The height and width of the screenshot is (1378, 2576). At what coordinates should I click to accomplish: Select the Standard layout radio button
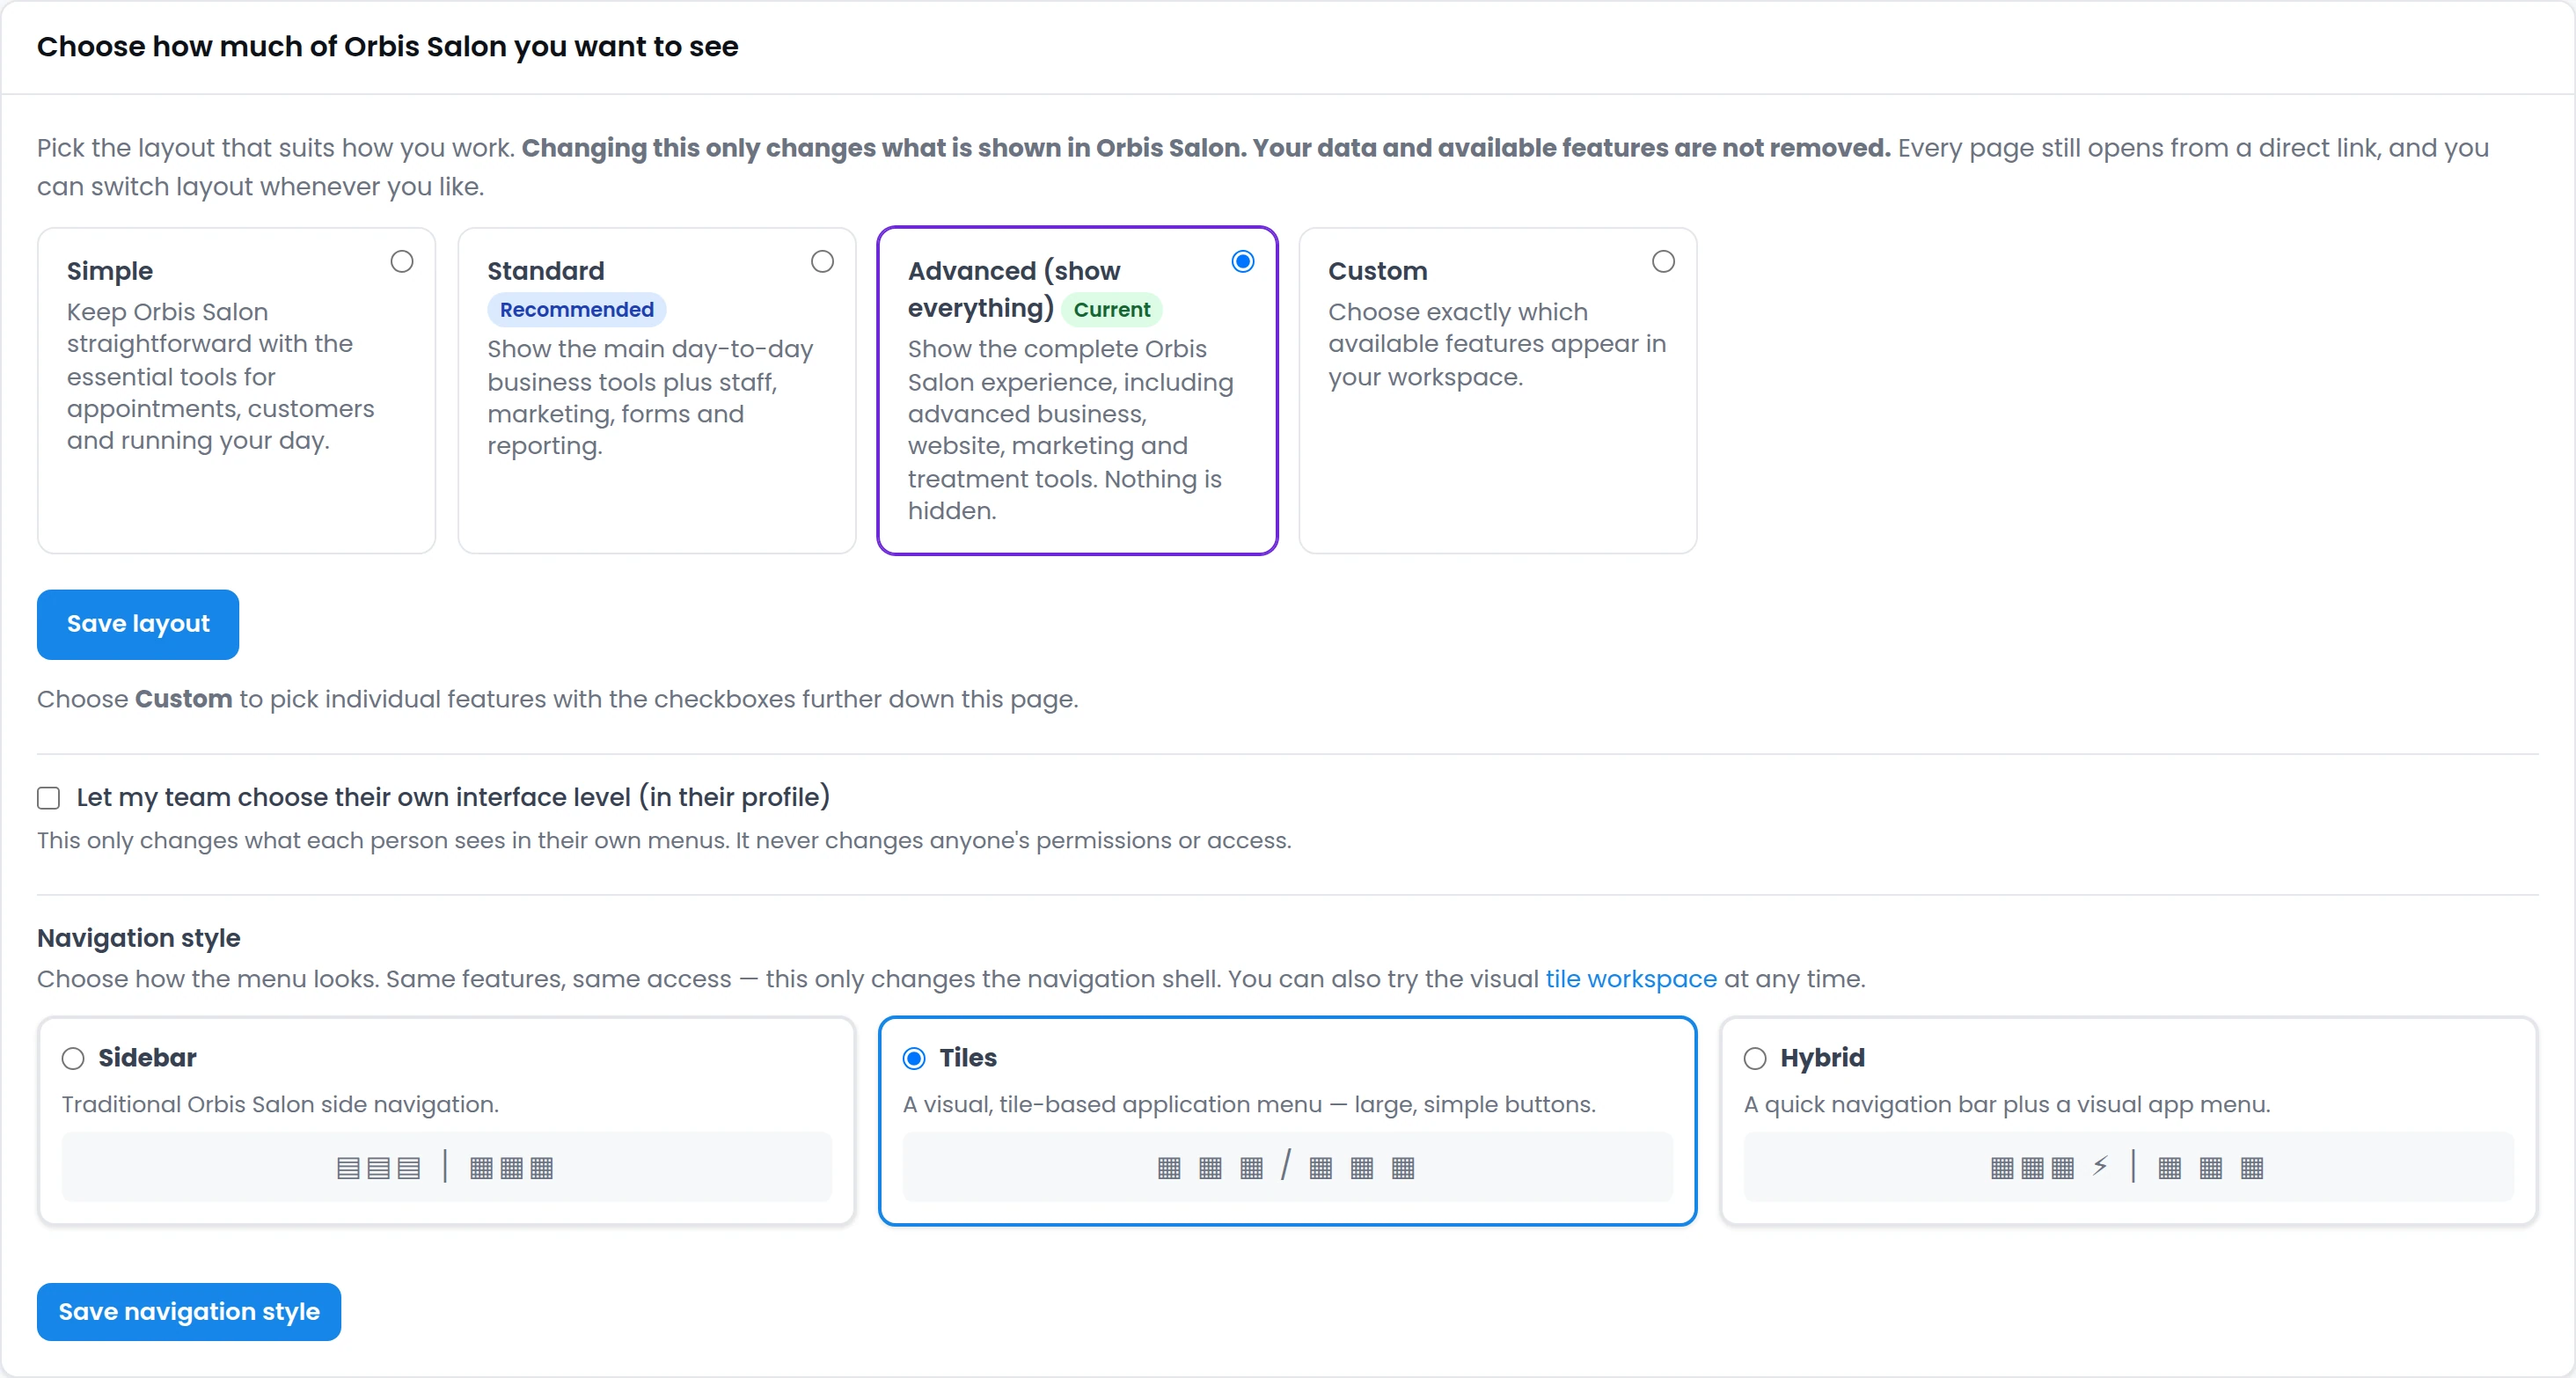click(822, 261)
